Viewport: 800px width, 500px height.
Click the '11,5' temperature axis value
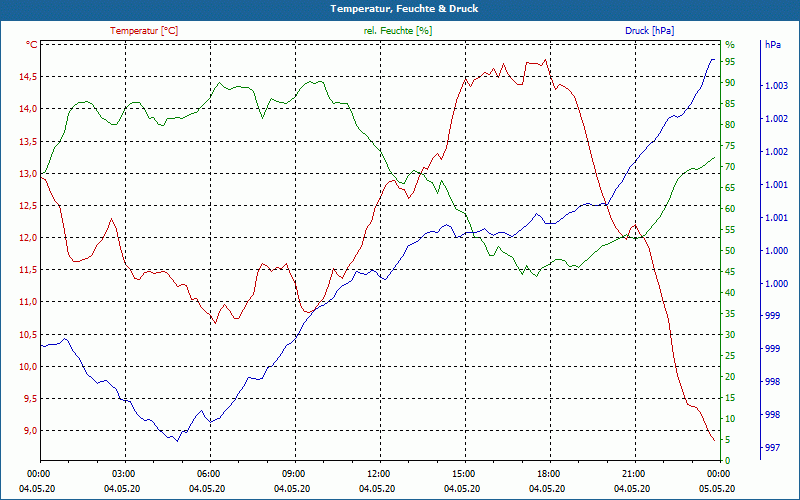tap(28, 270)
